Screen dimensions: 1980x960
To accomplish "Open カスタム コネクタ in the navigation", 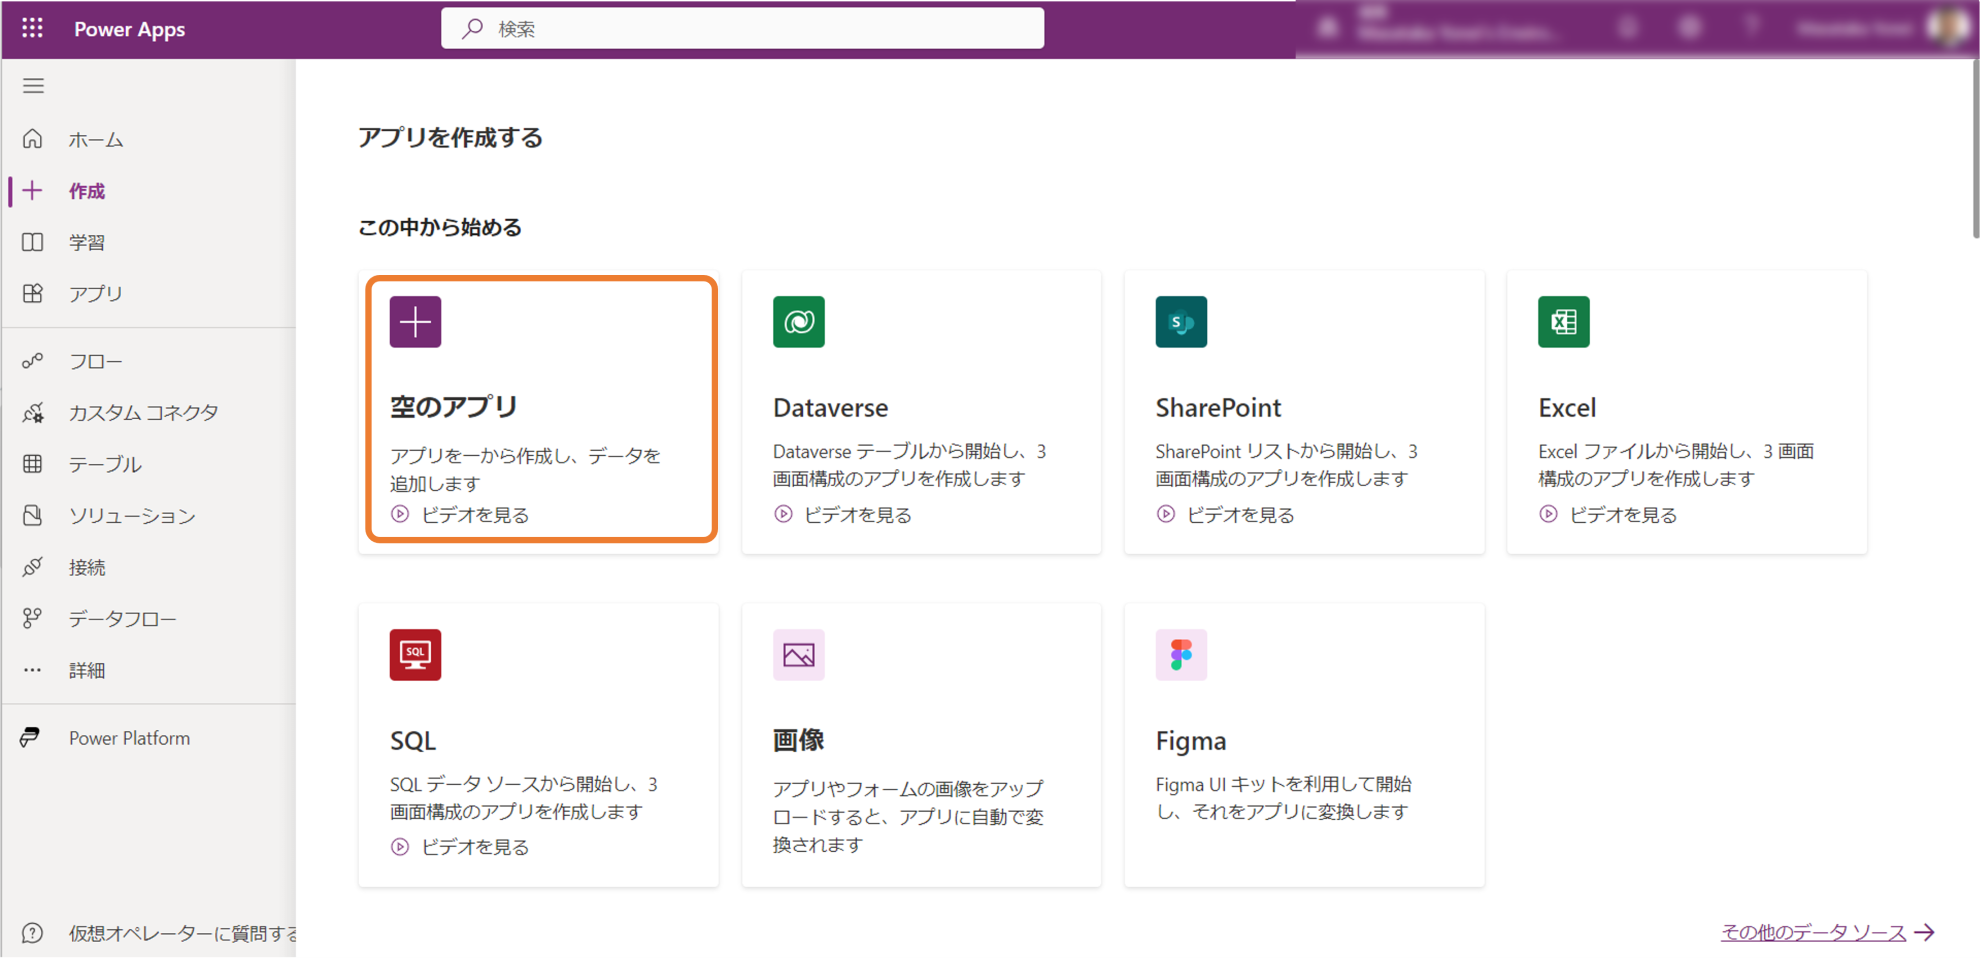I will [144, 412].
